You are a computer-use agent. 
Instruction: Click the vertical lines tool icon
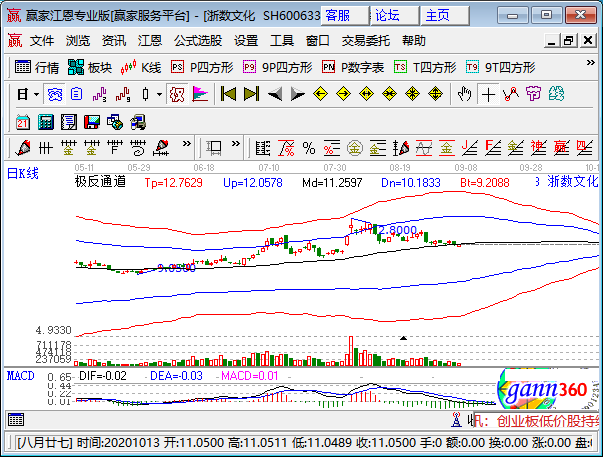pos(46,148)
